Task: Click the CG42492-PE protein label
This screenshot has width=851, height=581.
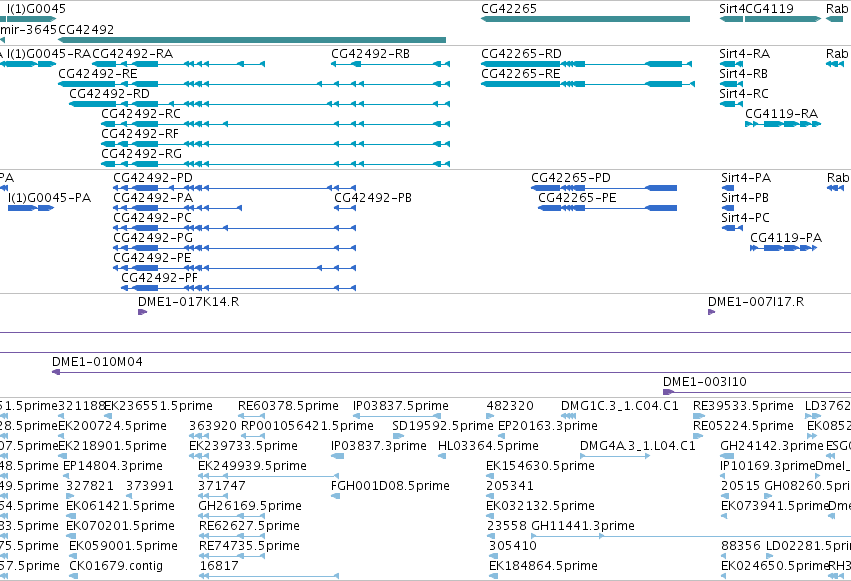Action: click(x=153, y=258)
